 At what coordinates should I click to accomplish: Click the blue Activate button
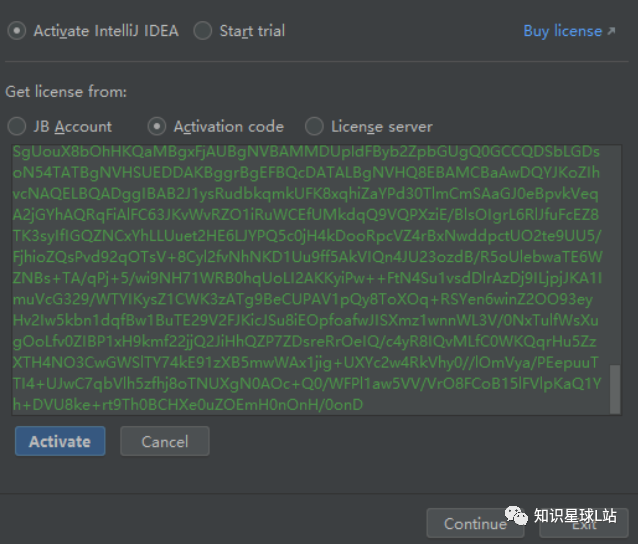(60, 441)
